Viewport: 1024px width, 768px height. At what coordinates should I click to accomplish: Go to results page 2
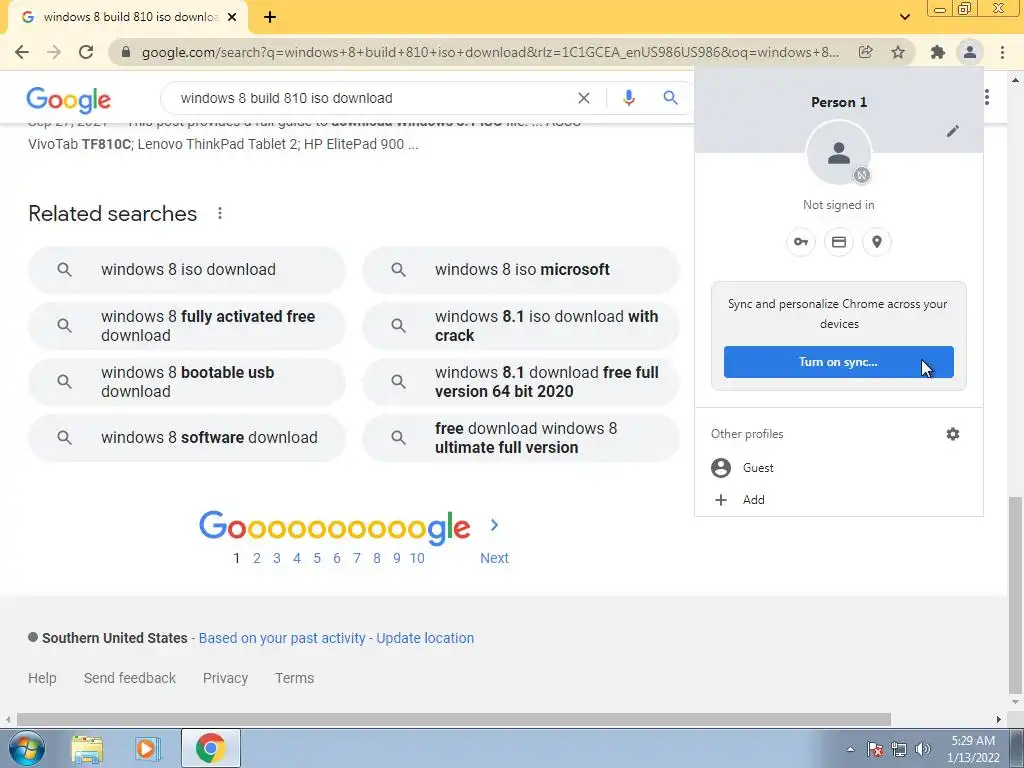257,558
